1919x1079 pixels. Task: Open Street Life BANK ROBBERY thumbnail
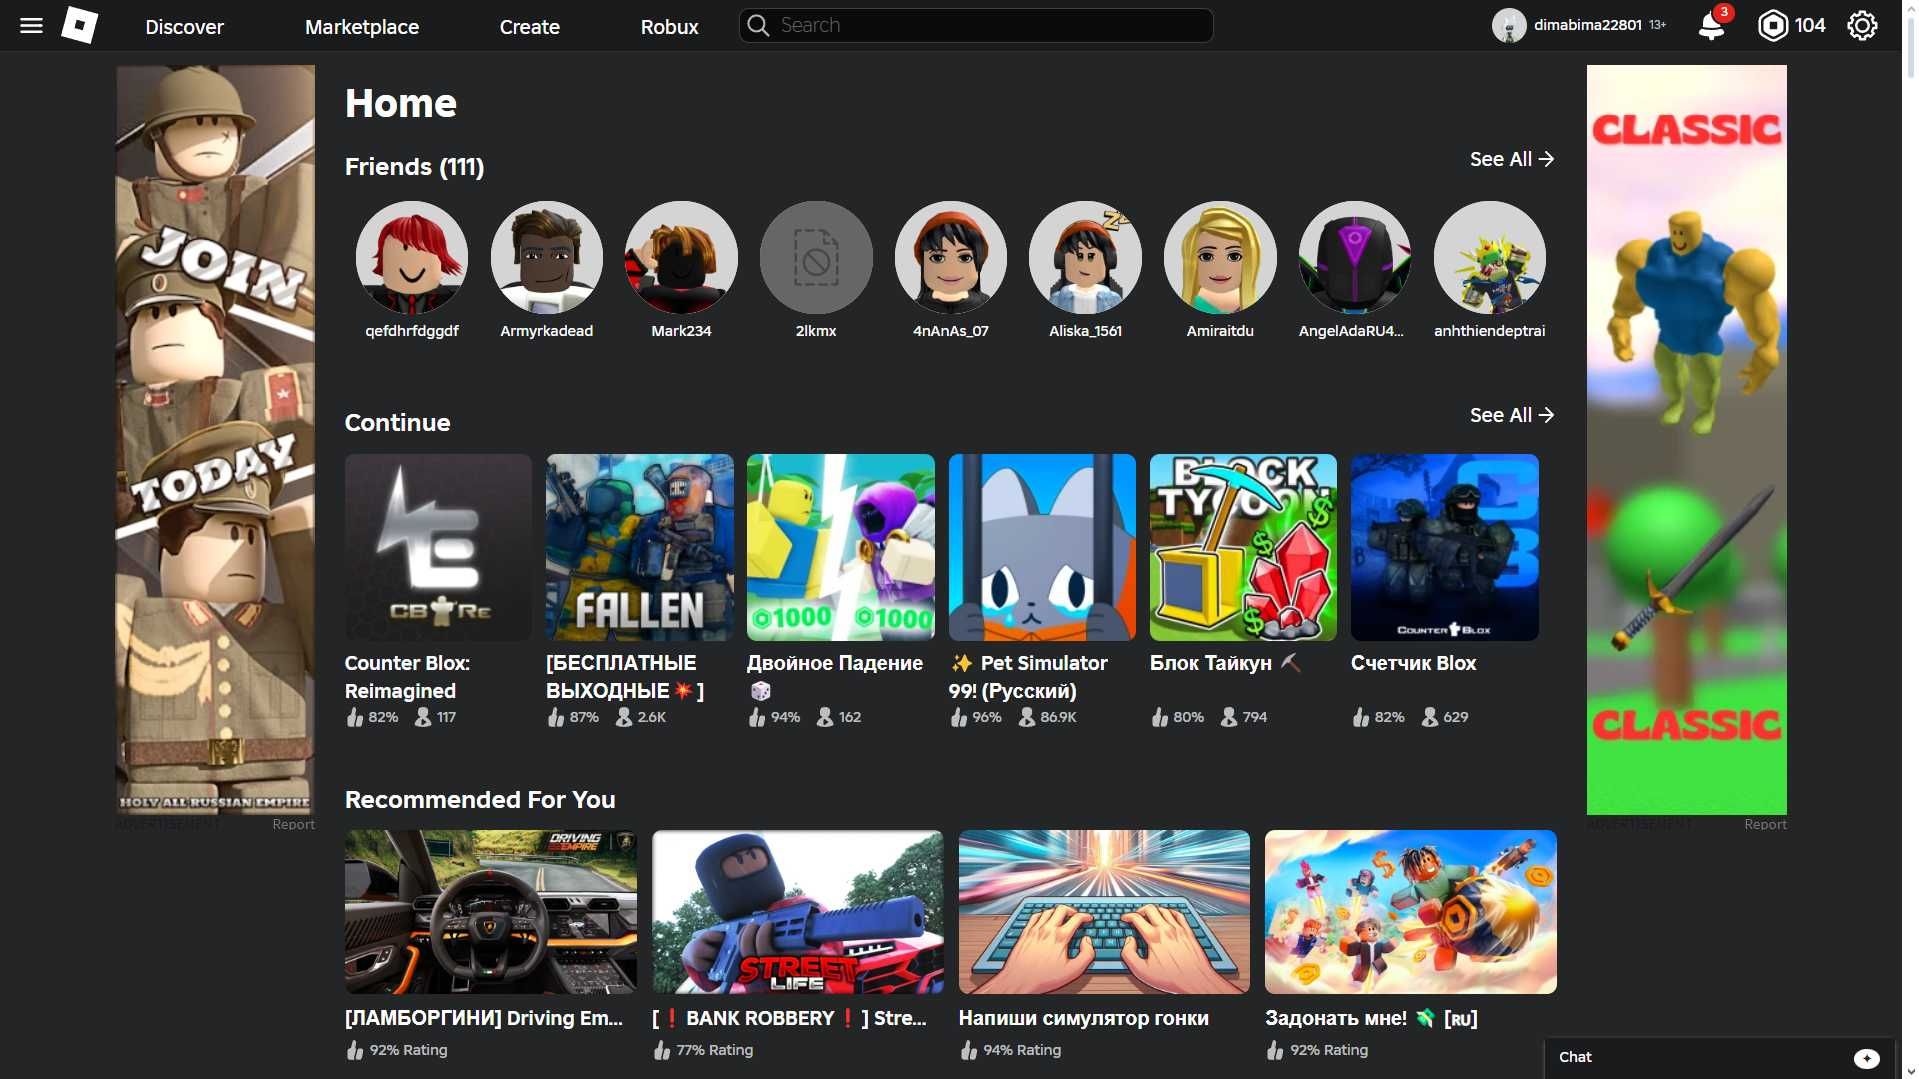797,912
